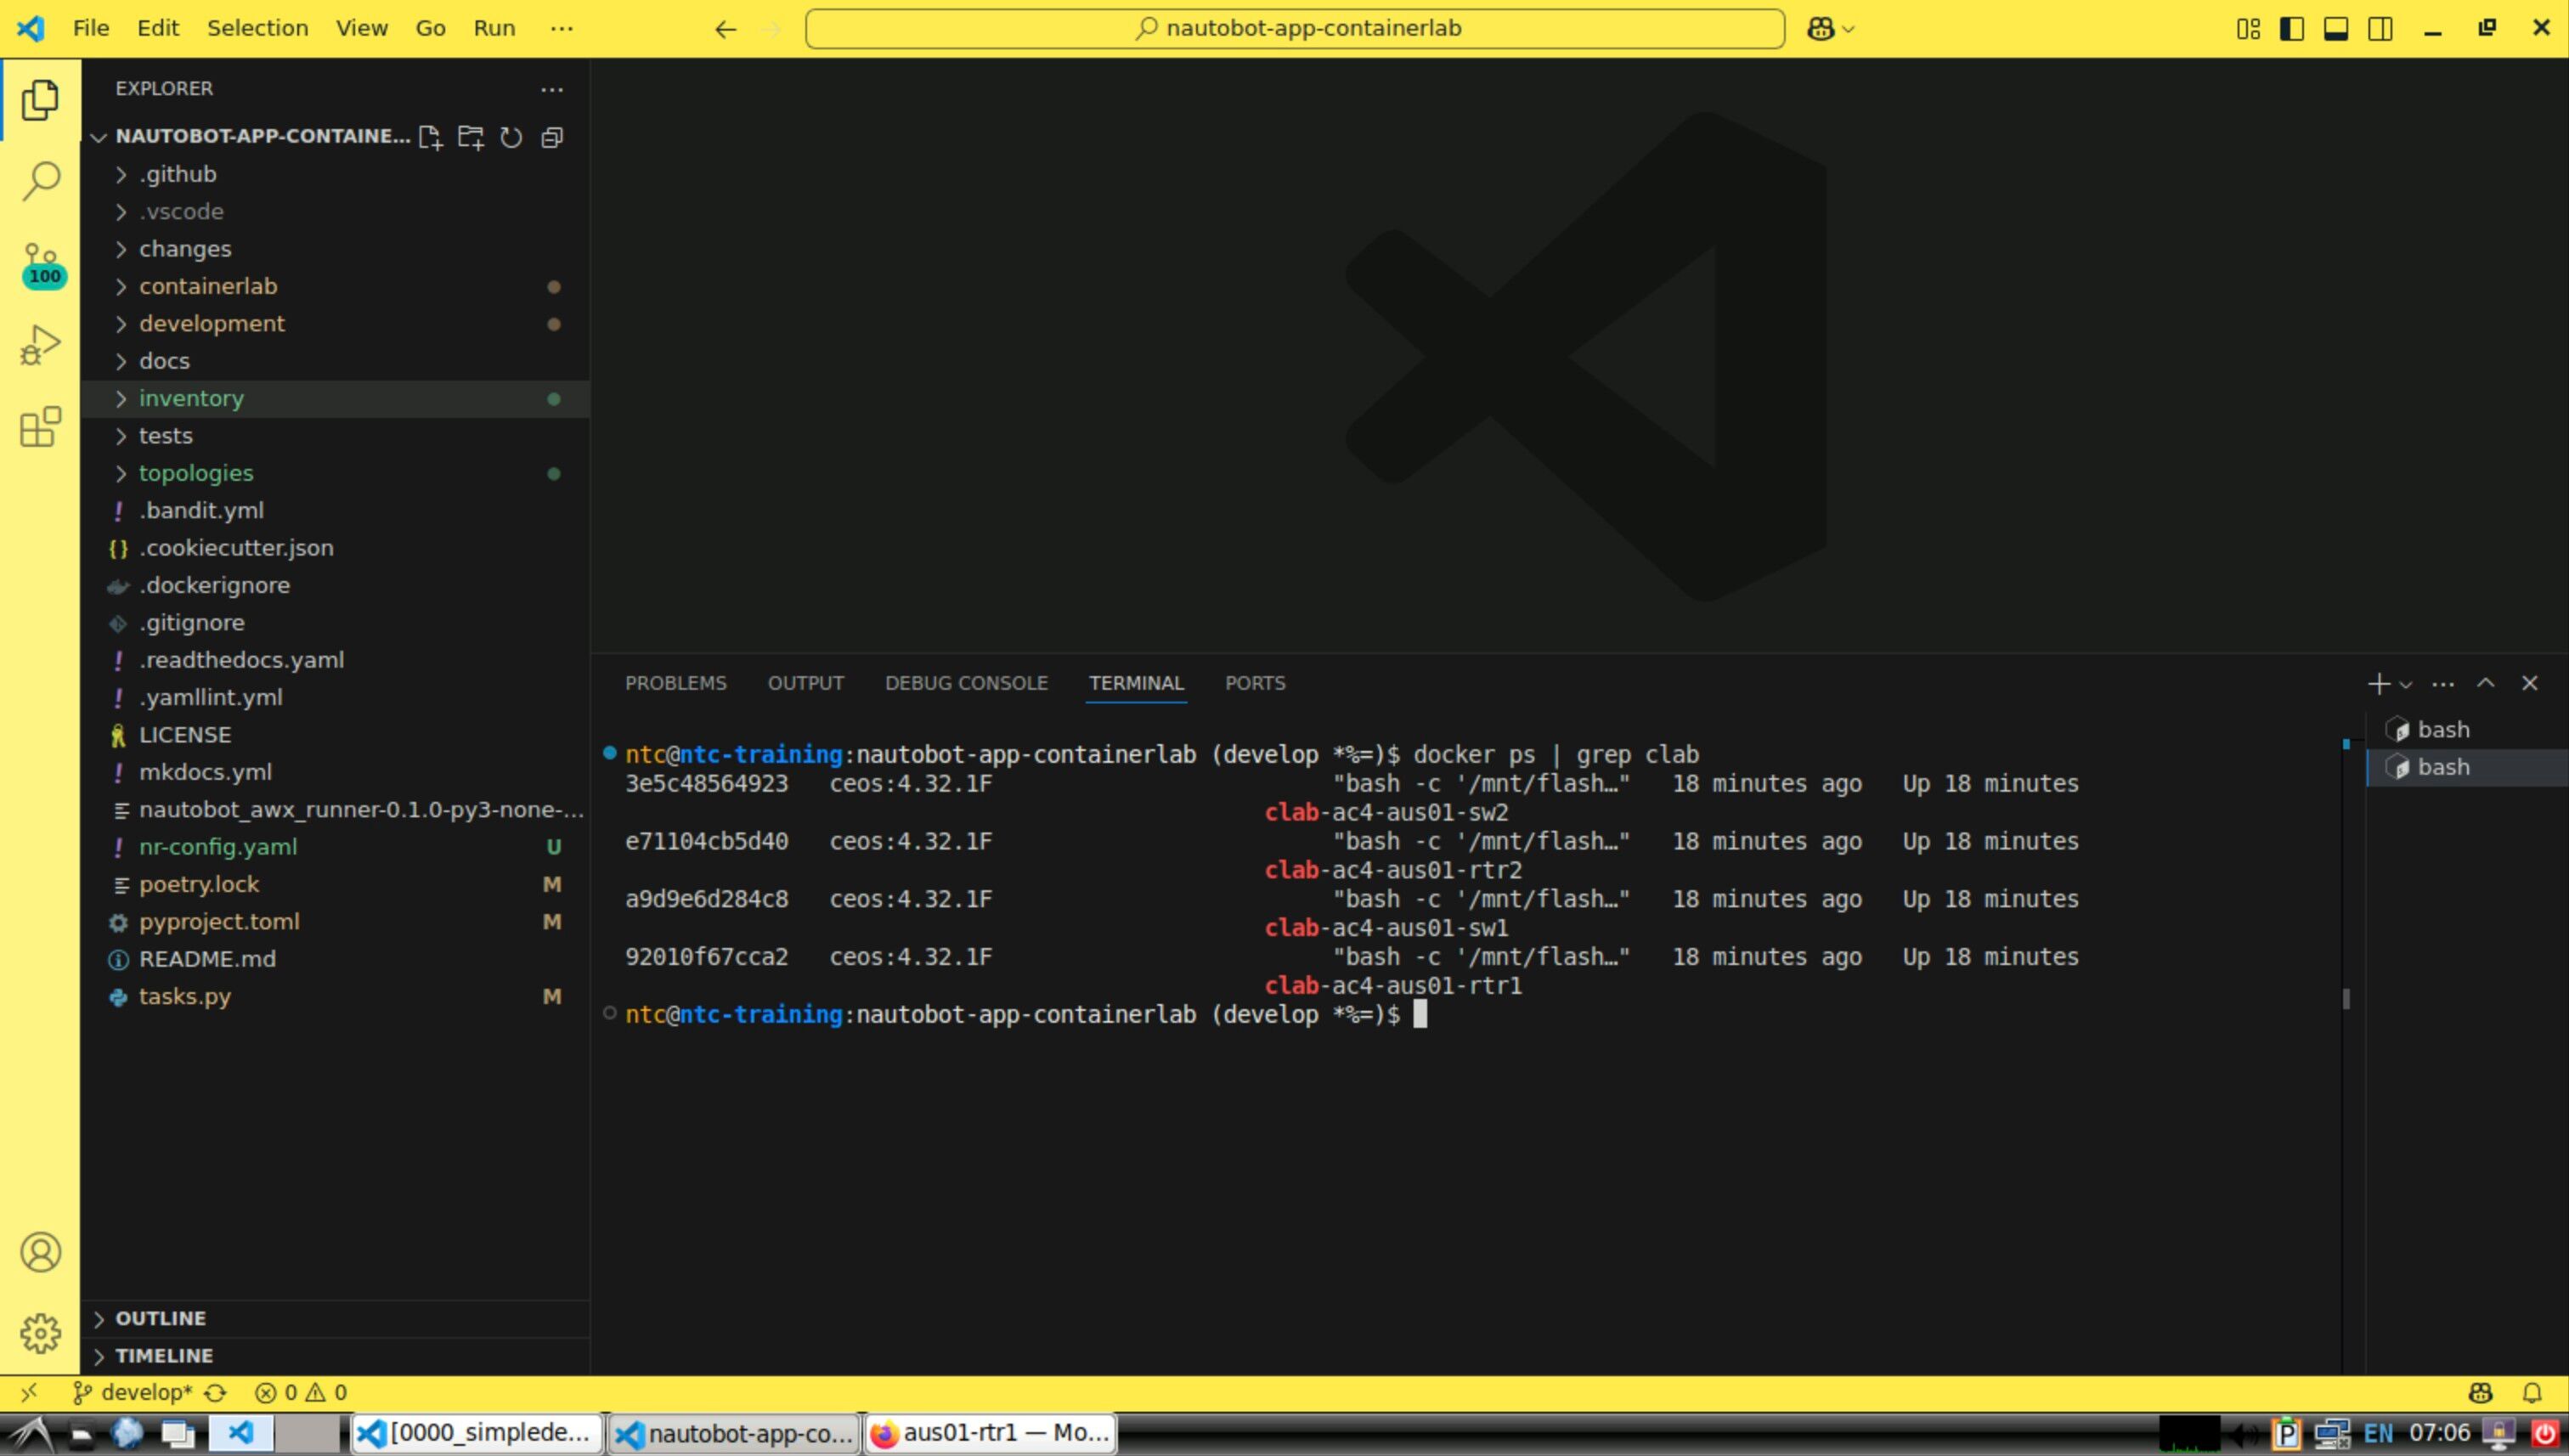This screenshot has height=1456, width=2569.
Task: Switch to the PROBLEMS tab
Action: point(675,683)
